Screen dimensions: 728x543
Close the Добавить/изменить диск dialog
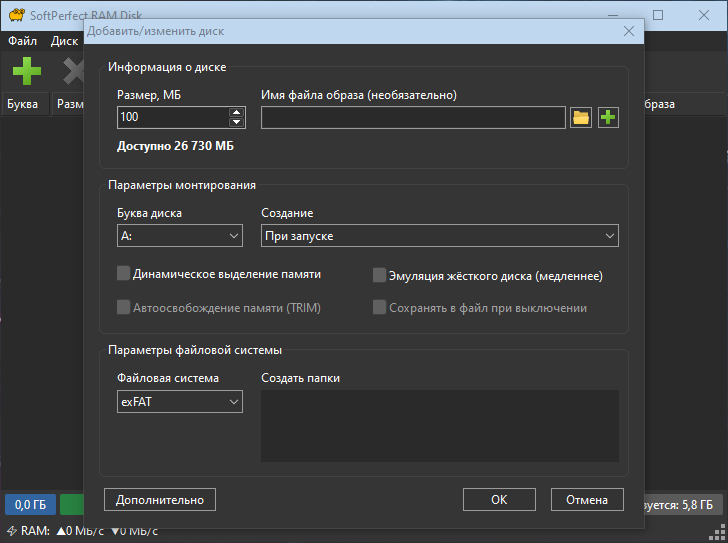click(629, 32)
